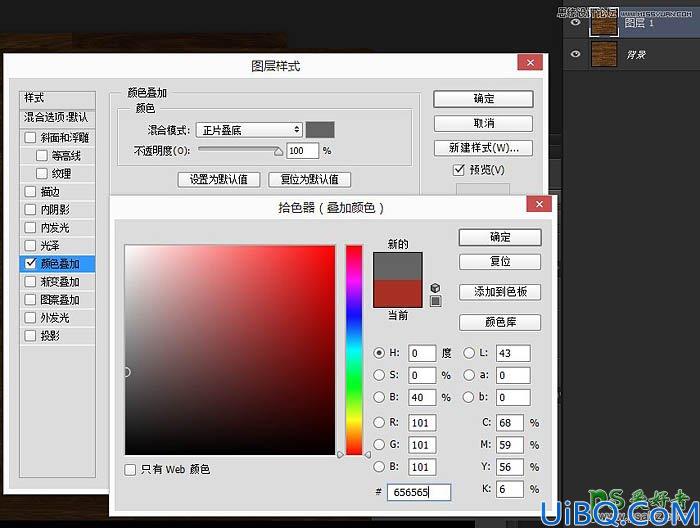Enable the 内阴影 checkbox
Screen dimensions: 700x528
(x=30, y=209)
